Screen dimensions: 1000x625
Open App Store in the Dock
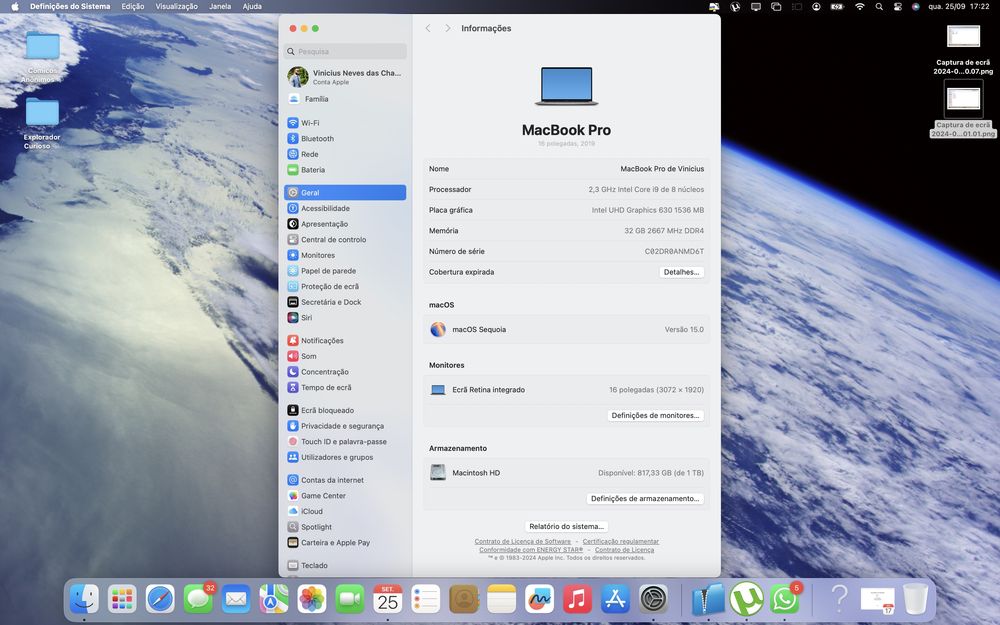tap(615, 599)
